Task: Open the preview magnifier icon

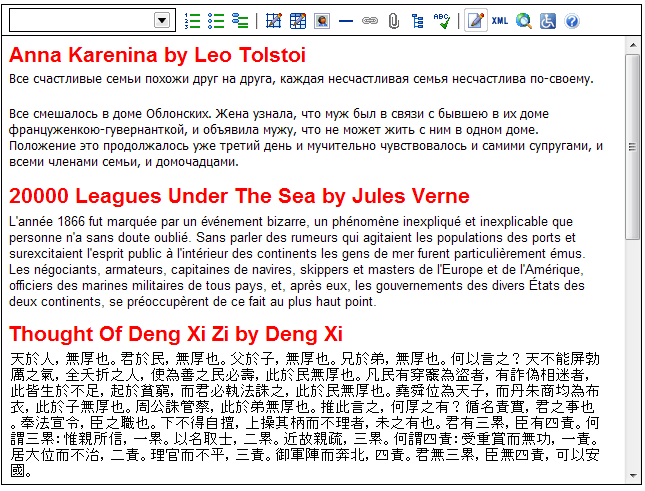Action: [524, 21]
